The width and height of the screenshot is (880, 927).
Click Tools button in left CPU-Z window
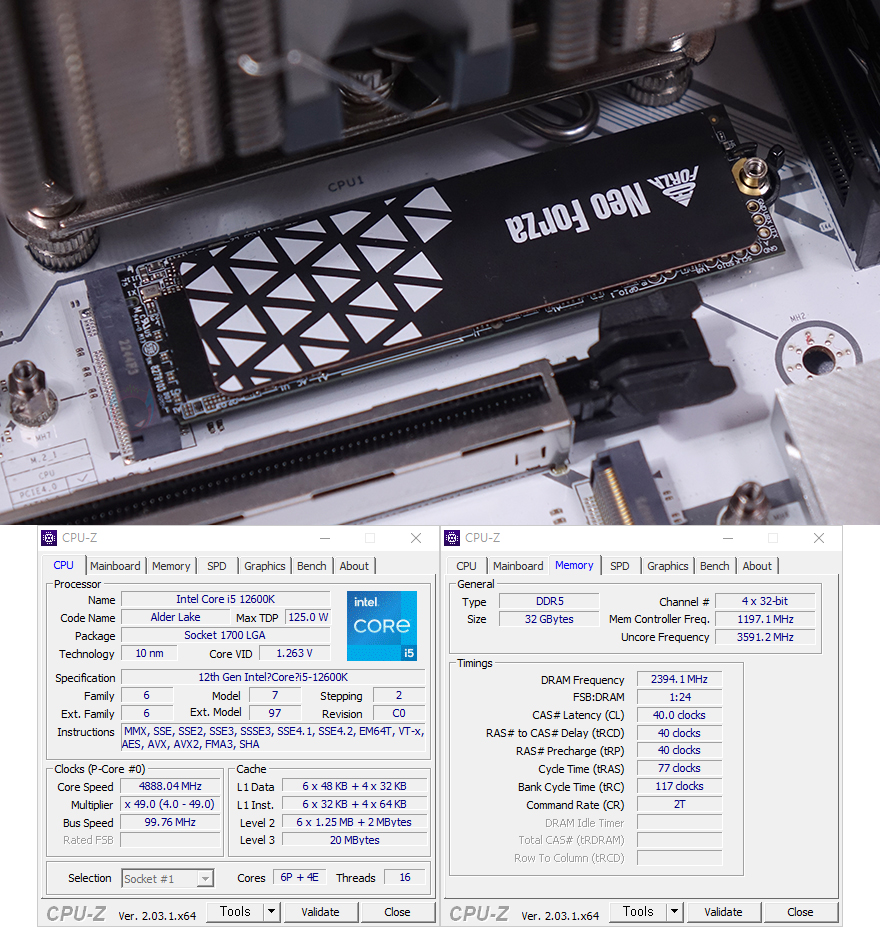tap(235, 912)
